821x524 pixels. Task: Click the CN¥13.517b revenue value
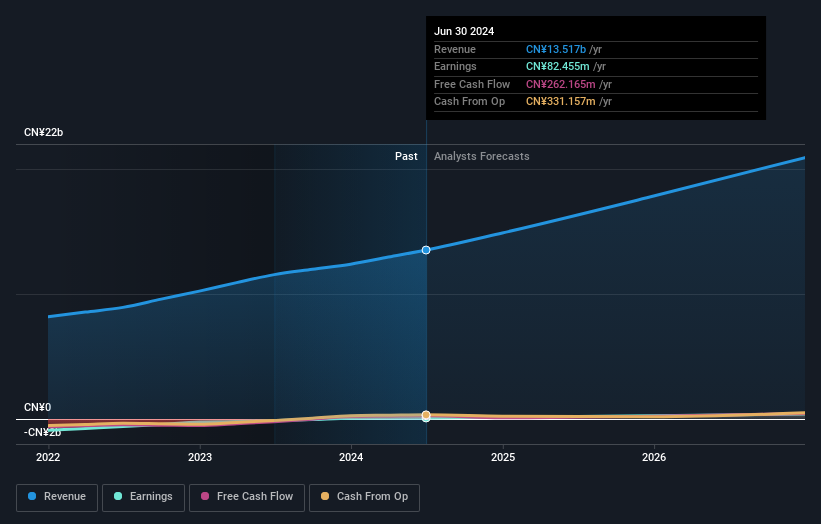tap(556, 49)
